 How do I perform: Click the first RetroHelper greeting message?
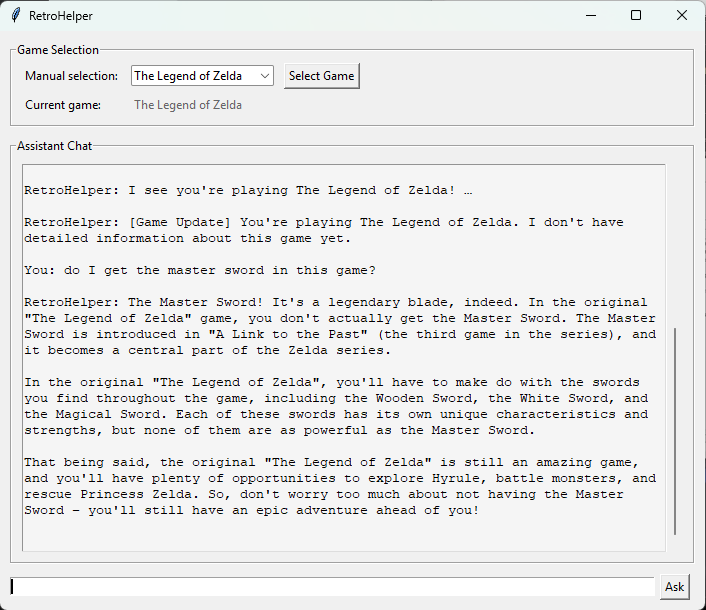[248, 190]
